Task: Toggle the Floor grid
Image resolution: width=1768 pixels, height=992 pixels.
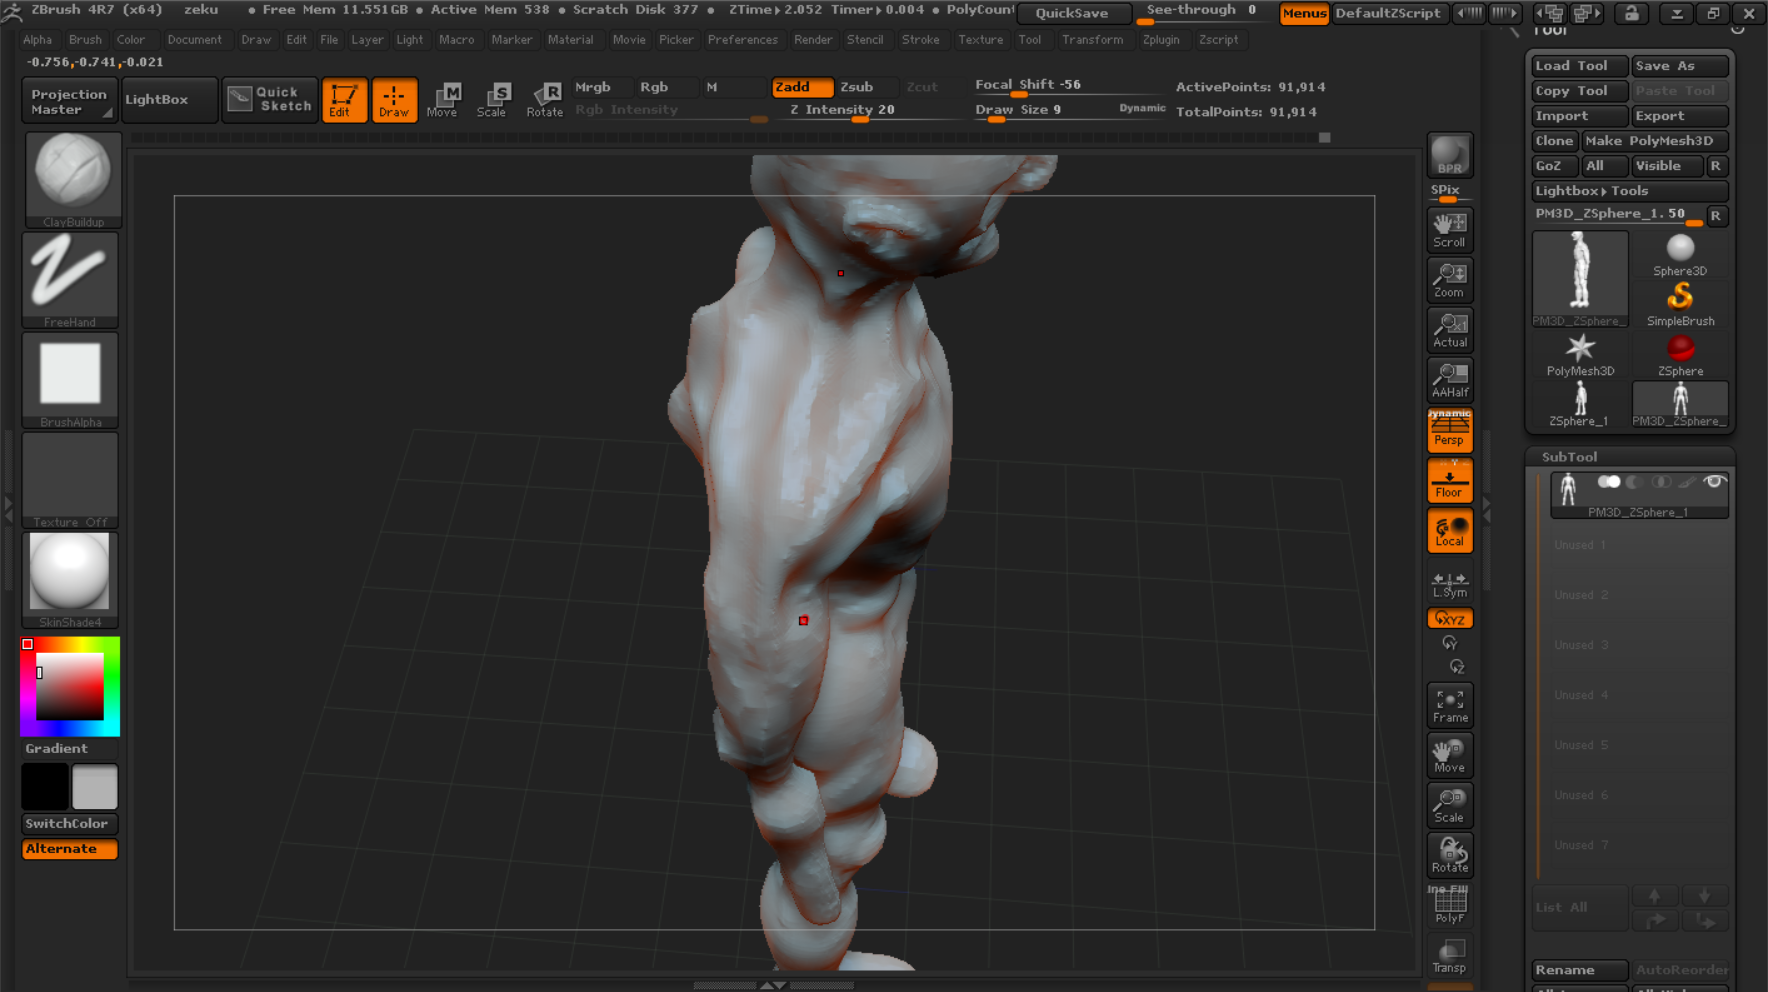Action: click(x=1449, y=480)
